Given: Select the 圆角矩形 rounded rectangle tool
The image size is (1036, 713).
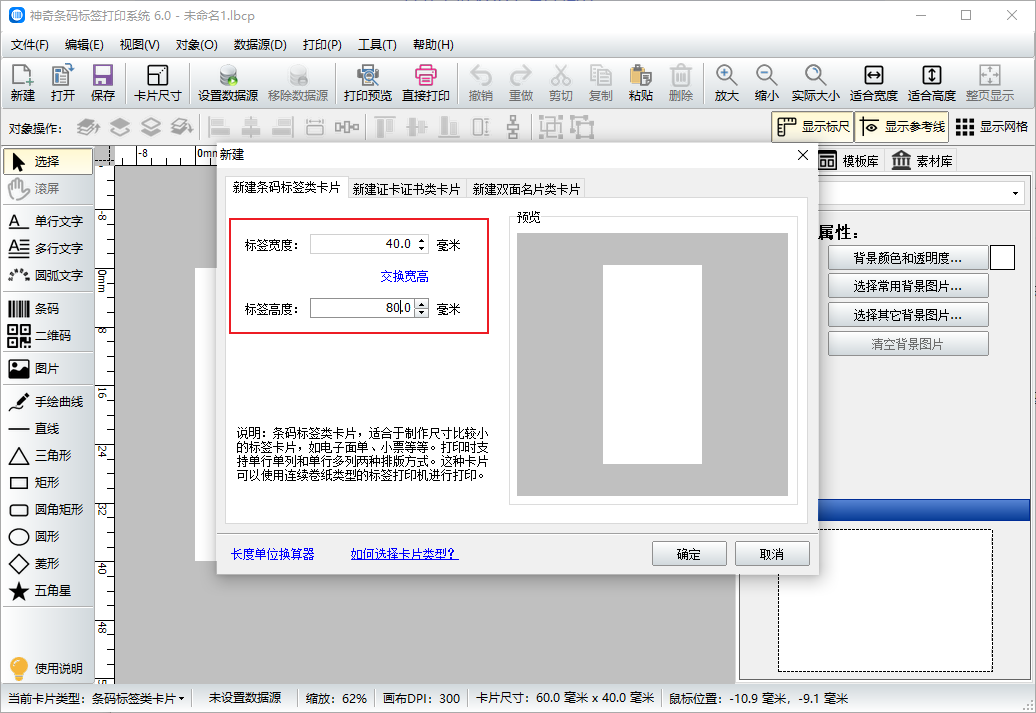Looking at the screenshot, I should 48,509.
